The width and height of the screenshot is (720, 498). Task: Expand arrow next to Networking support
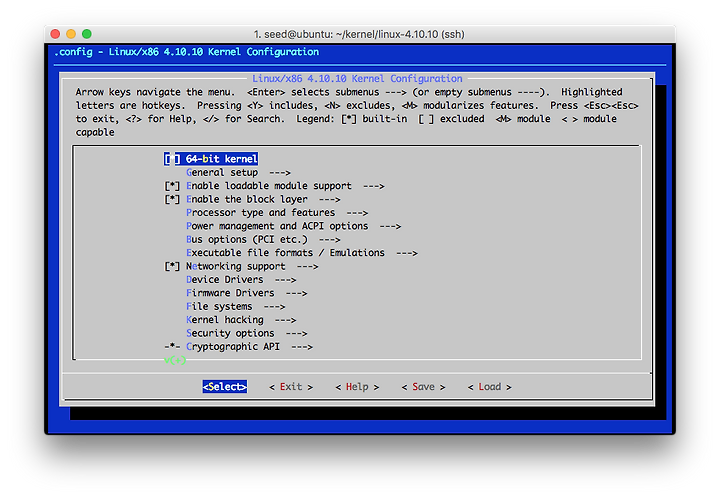pos(307,266)
